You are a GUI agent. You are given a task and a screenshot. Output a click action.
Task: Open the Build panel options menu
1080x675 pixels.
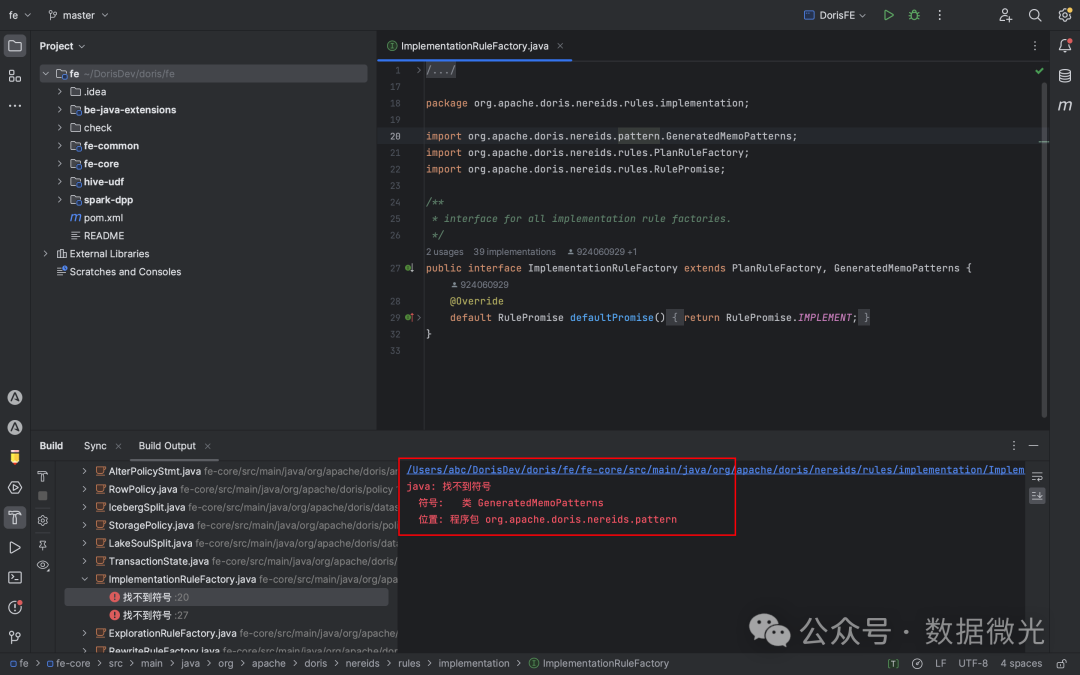point(1014,446)
